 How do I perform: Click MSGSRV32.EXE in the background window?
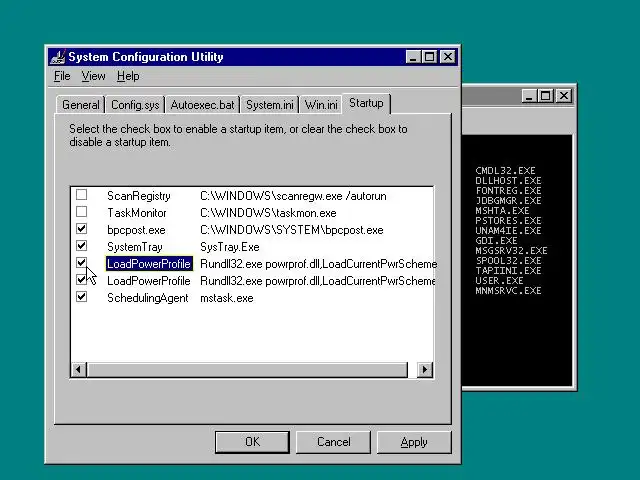tap(511, 251)
